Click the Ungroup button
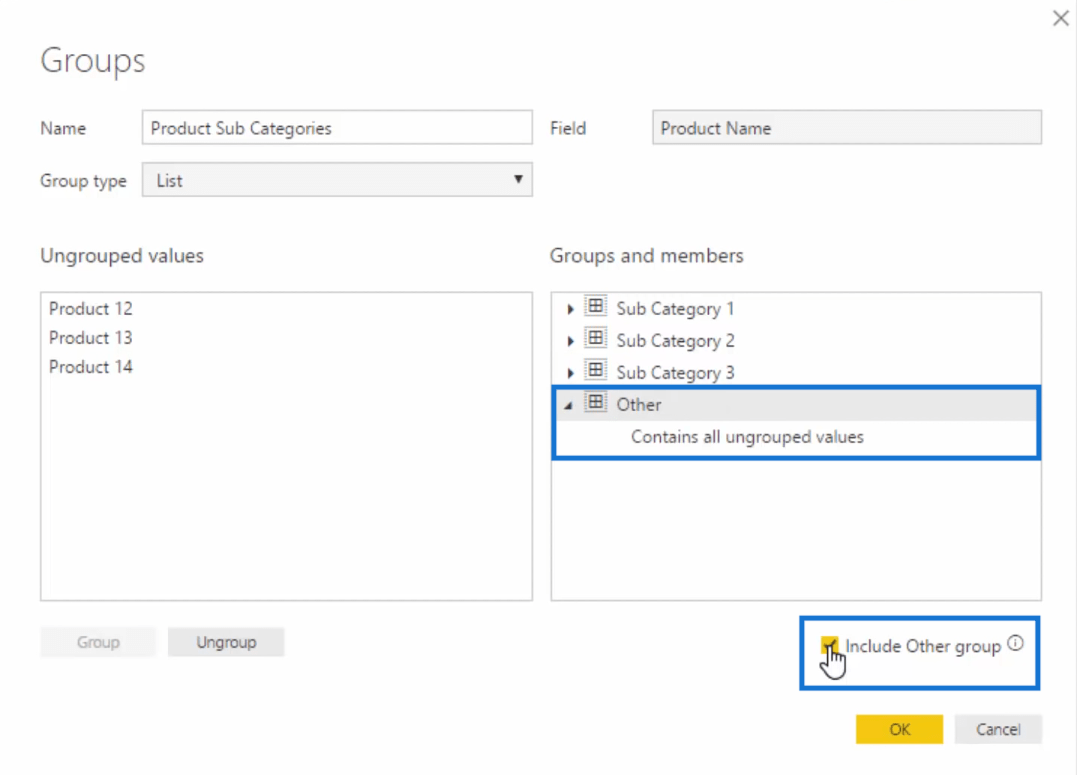The width and height of the screenshot is (1077, 775). (226, 642)
